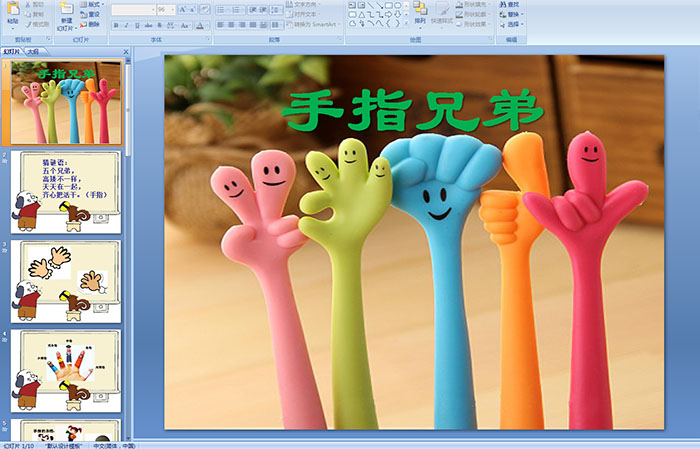Click the Paste clipboard icon
The width and height of the screenshot is (700, 449).
(13, 8)
